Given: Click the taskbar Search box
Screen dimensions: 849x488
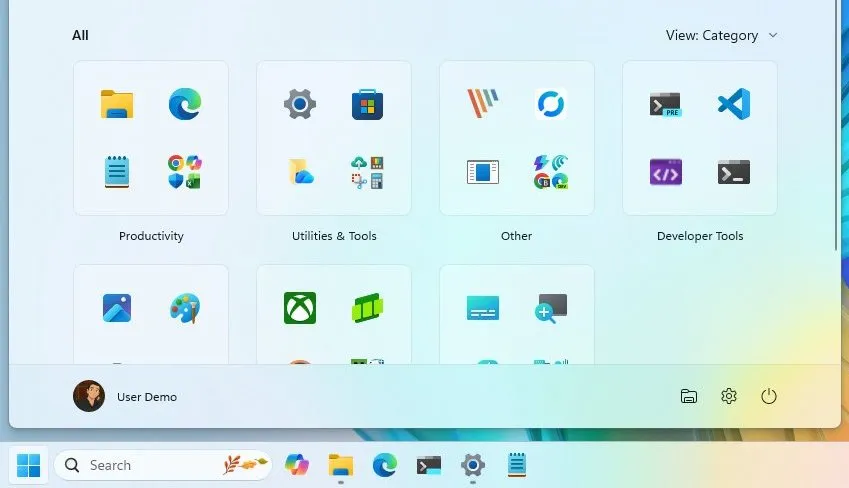Looking at the screenshot, I should click(x=162, y=465).
